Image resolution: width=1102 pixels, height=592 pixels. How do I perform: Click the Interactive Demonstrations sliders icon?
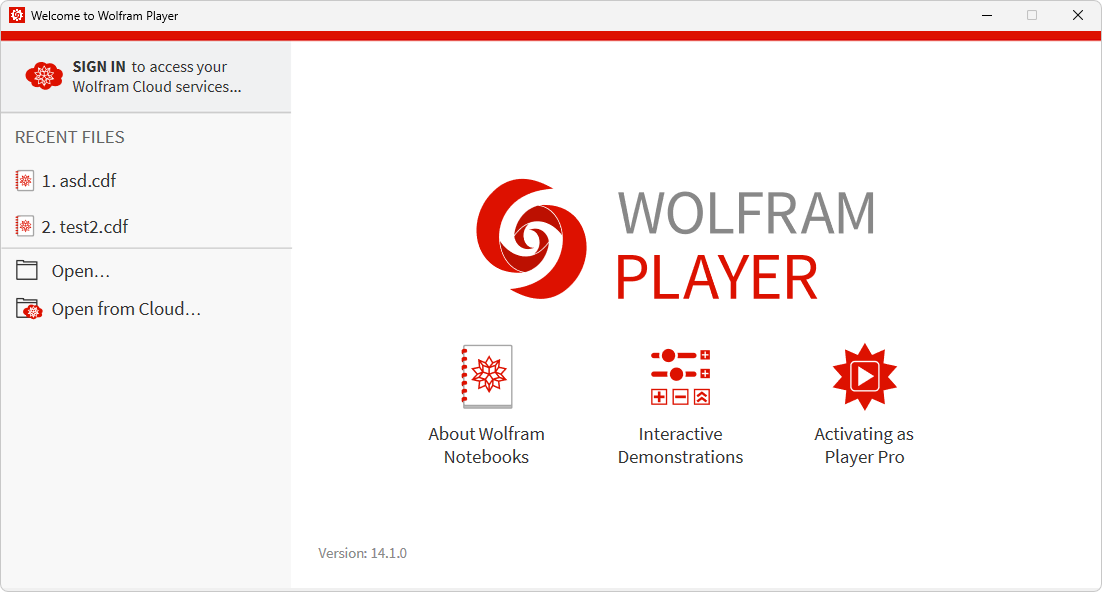[x=680, y=377]
